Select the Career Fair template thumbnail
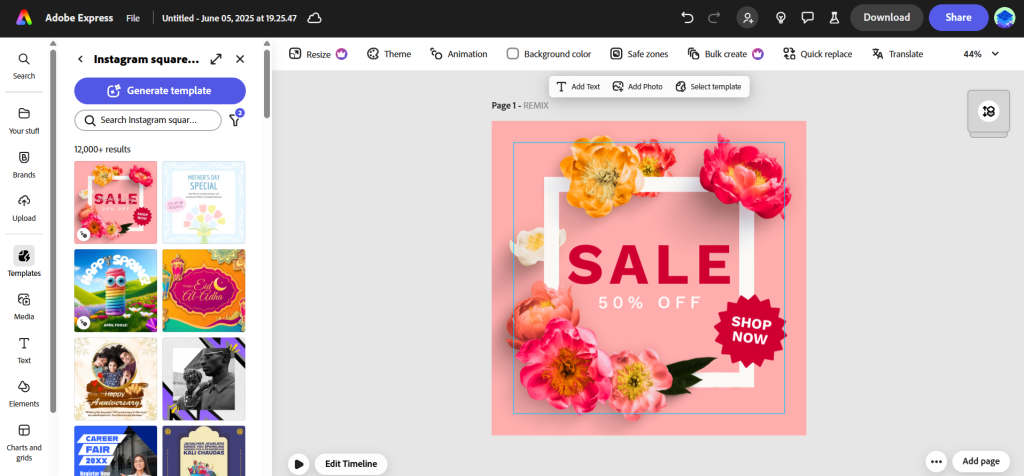 pyautogui.click(x=116, y=451)
